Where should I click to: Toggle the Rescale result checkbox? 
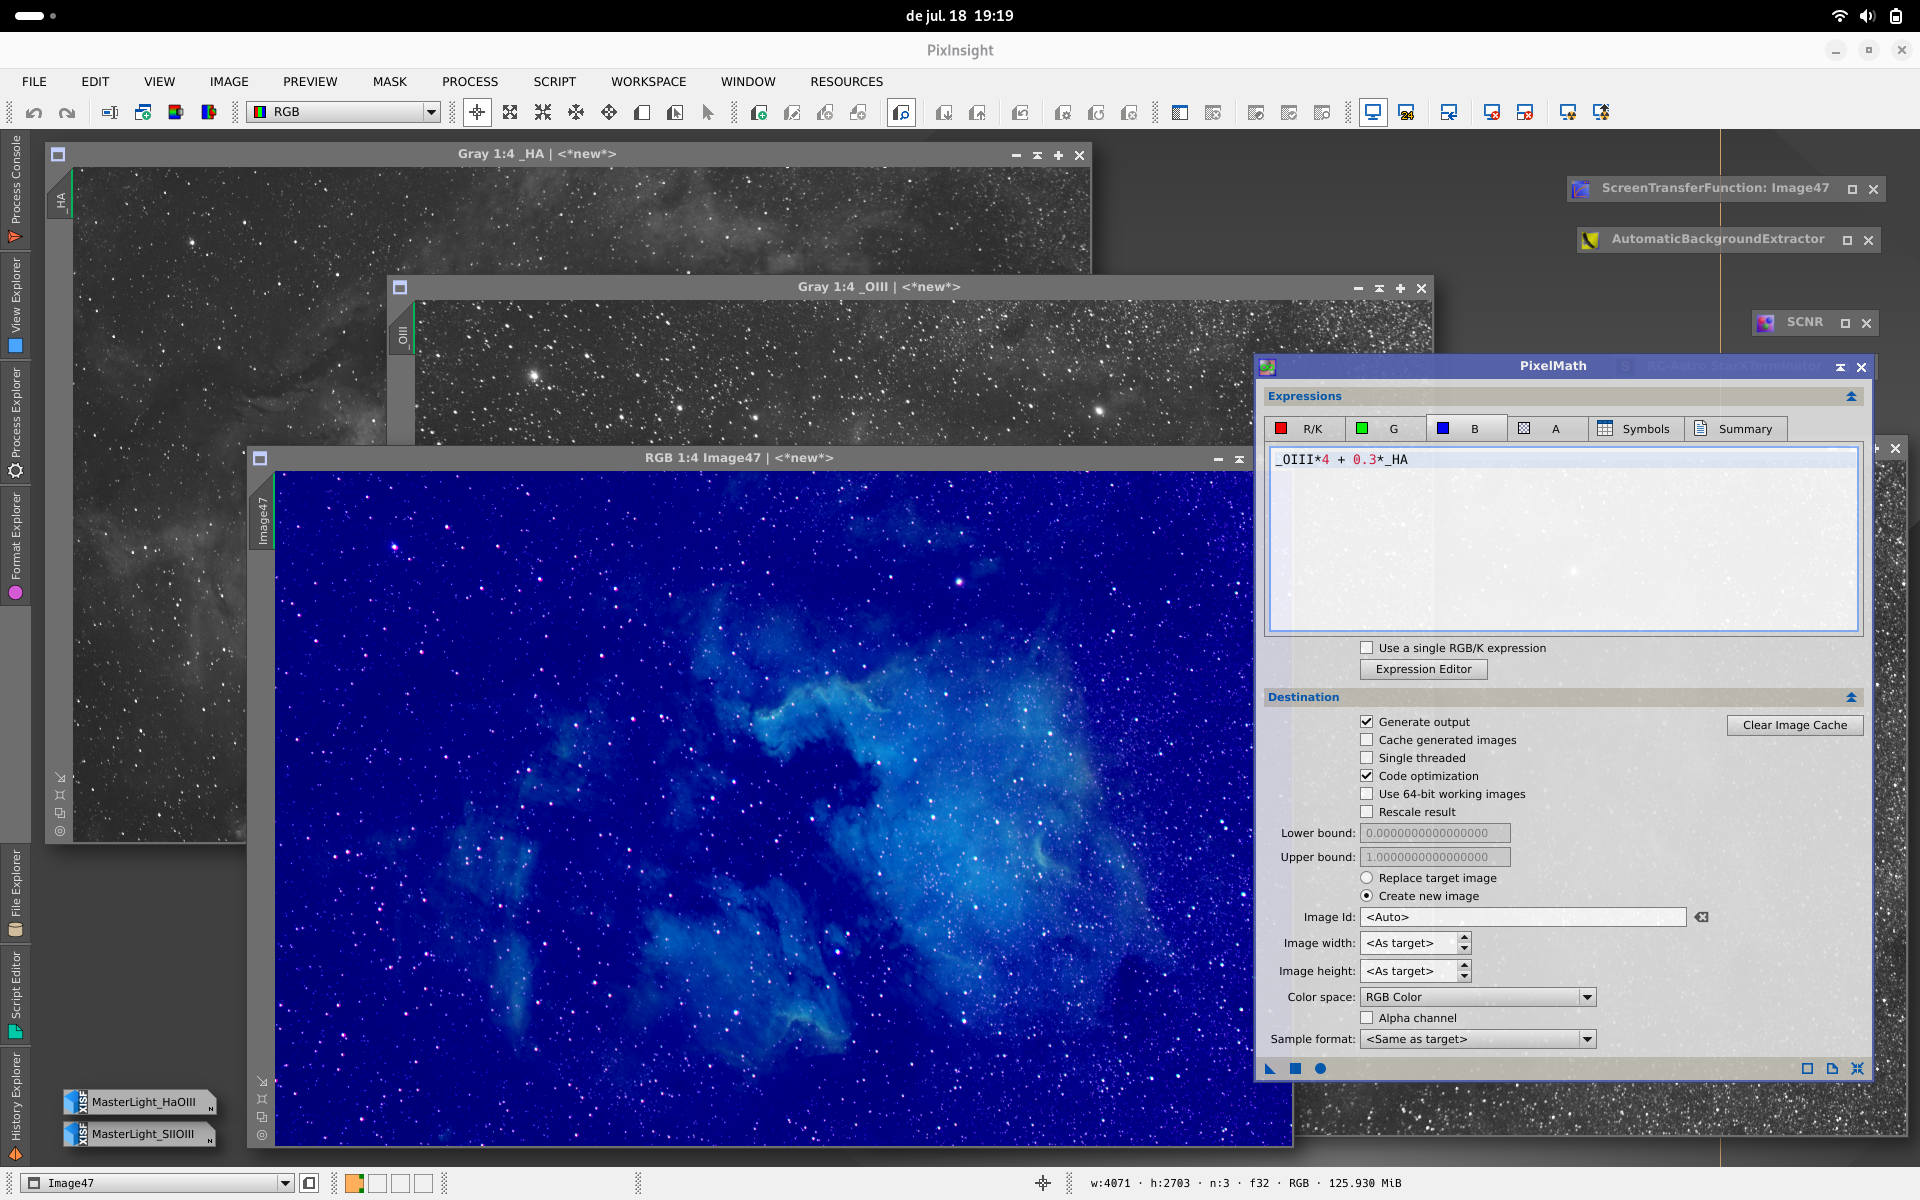pos(1366,812)
